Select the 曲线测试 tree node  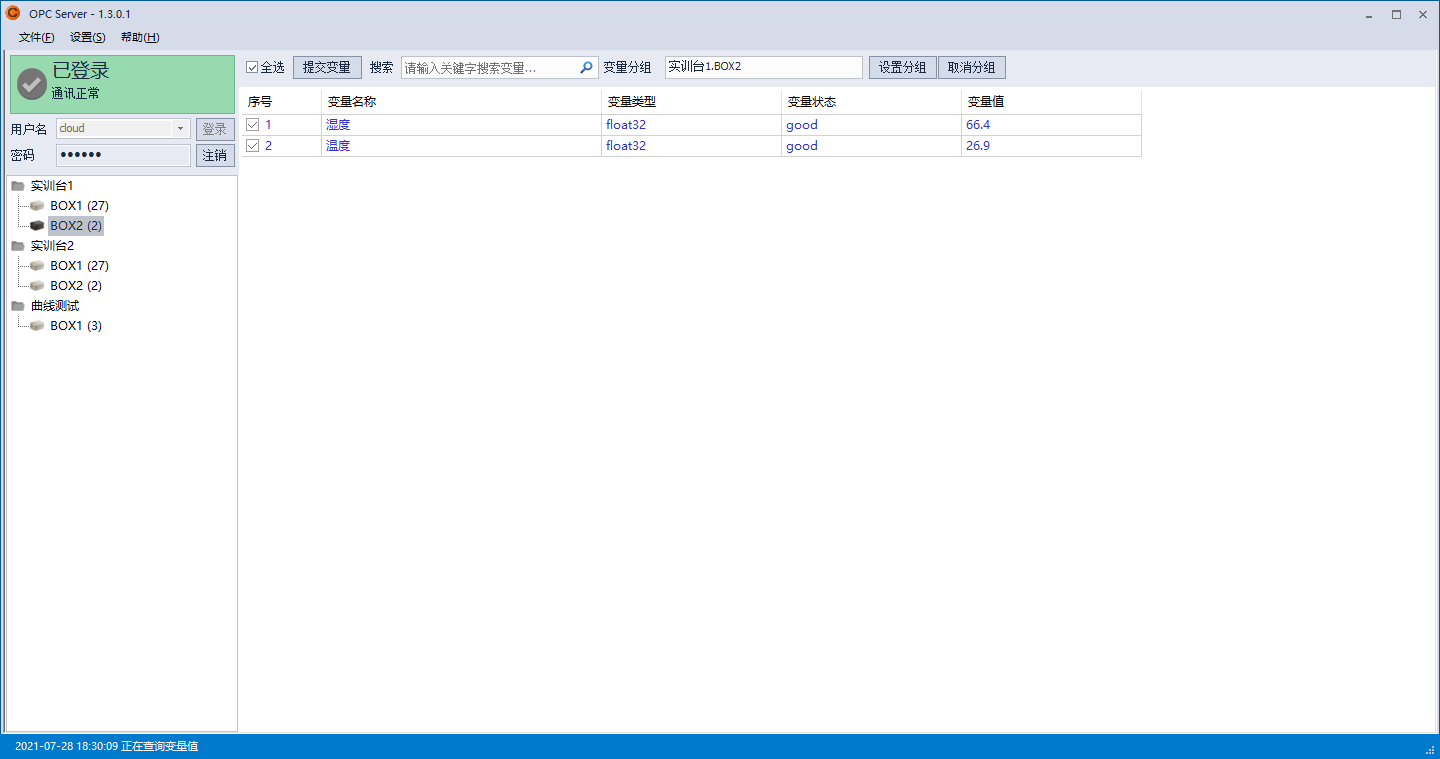[55, 306]
